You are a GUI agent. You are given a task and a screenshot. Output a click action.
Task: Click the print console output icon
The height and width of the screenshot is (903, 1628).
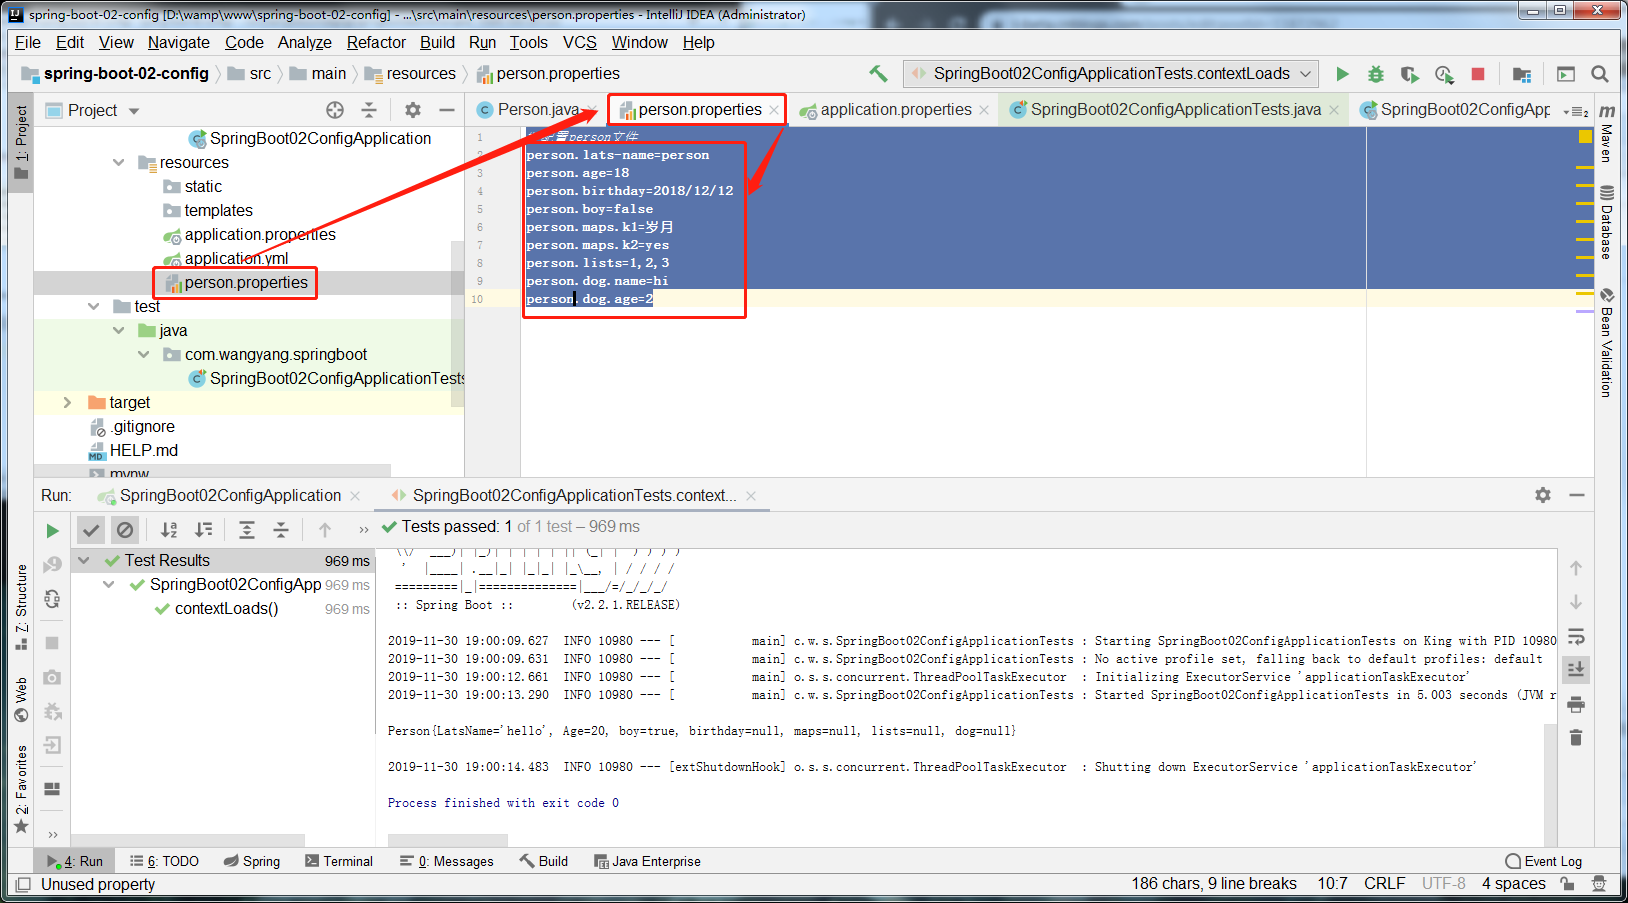[1576, 704]
